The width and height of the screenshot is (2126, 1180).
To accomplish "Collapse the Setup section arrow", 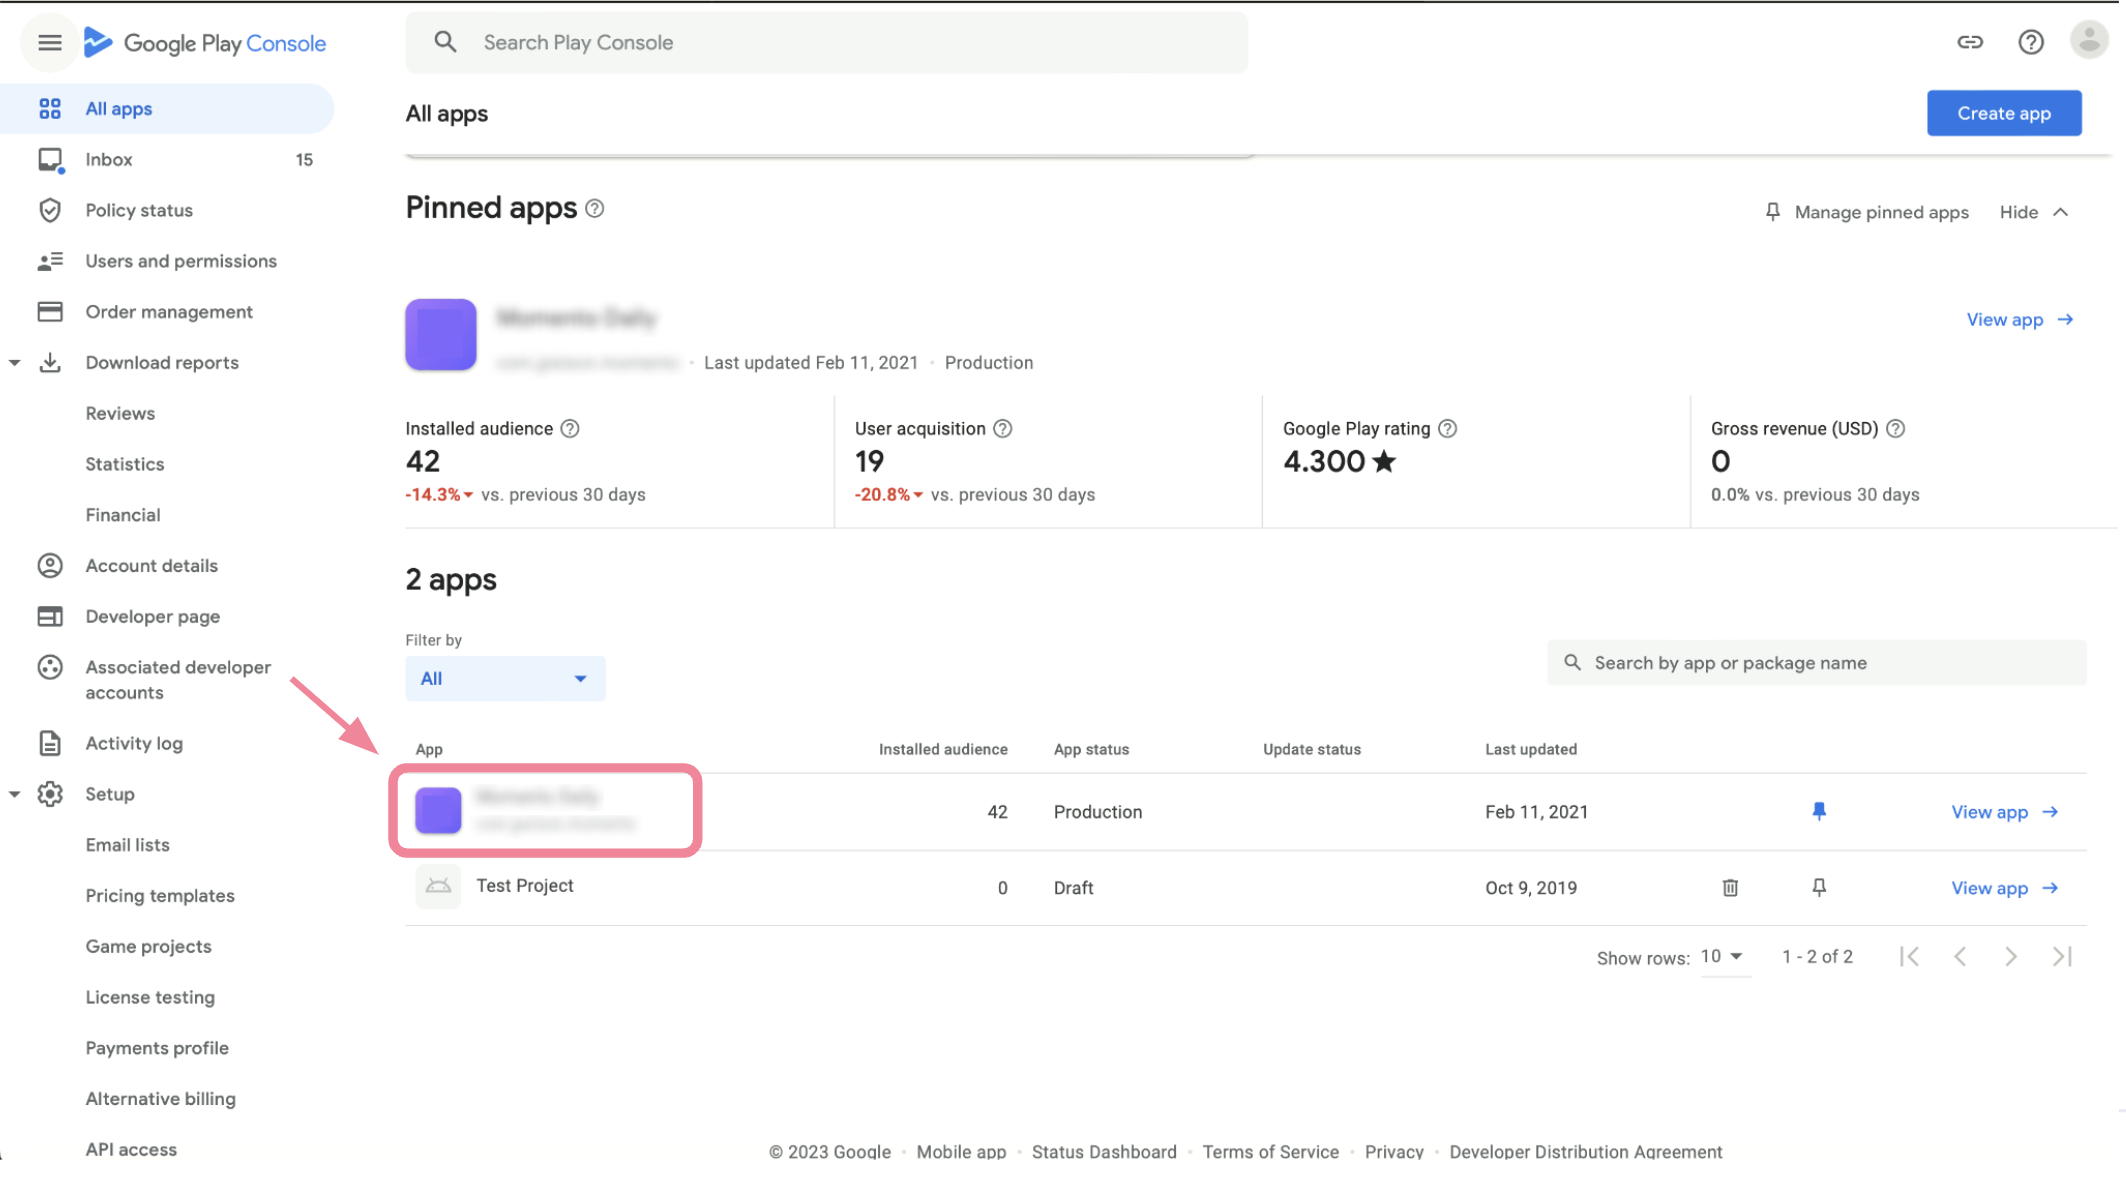I will click(x=15, y=794).
